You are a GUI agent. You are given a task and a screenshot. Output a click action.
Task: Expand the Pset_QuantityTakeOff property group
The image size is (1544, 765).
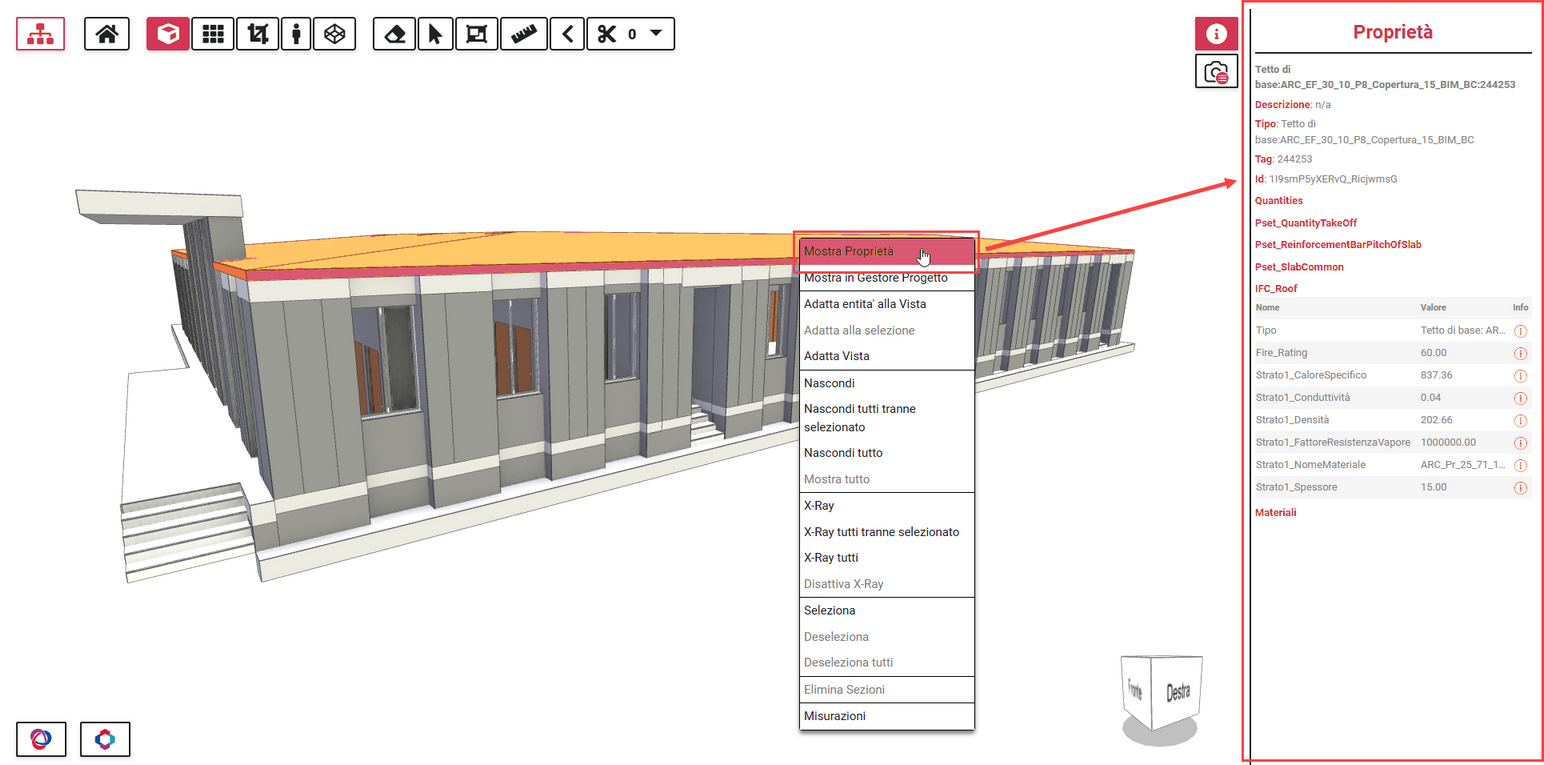[1304, 222]
